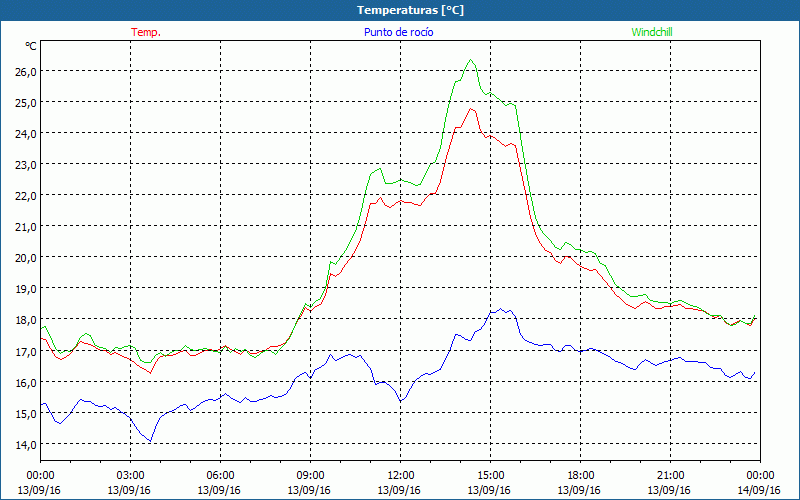800x500 pixels.
Task: Click the "18:00" x-axis time label
Action: (x=581, y=476)
